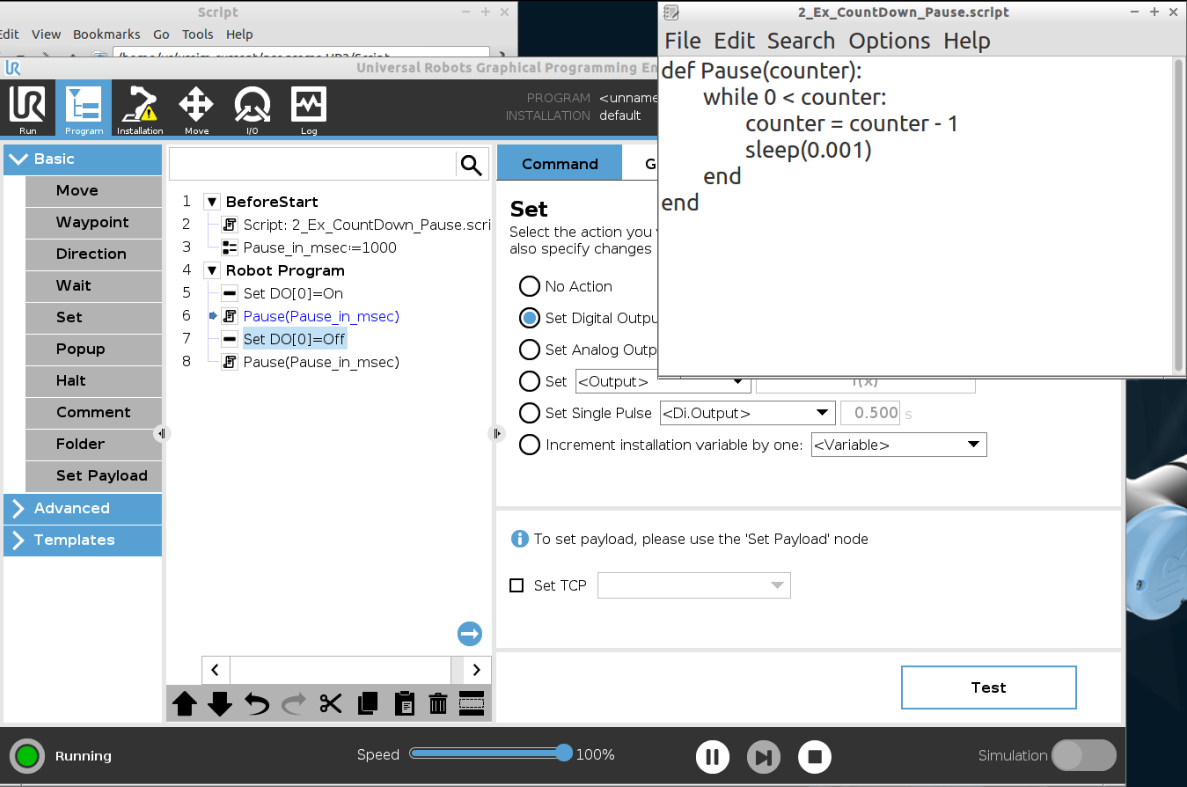1187x787 pixels.
Task: Open the Set TCP dropdown
Action: (x=693, y=586)
